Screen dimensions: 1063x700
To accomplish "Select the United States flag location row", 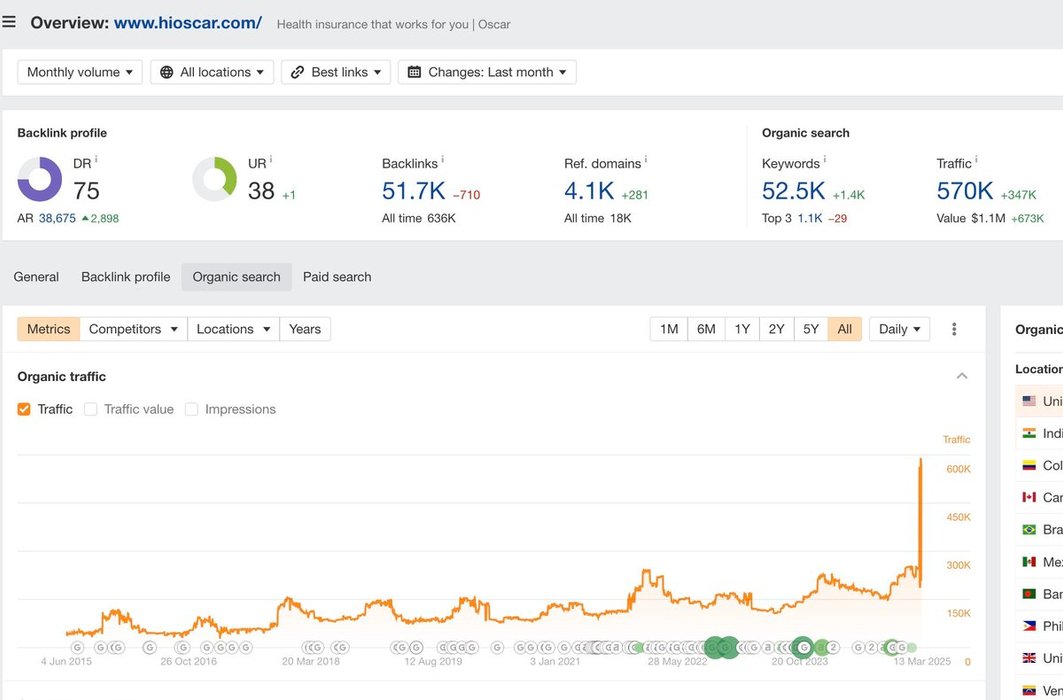I will [1039, 401].
